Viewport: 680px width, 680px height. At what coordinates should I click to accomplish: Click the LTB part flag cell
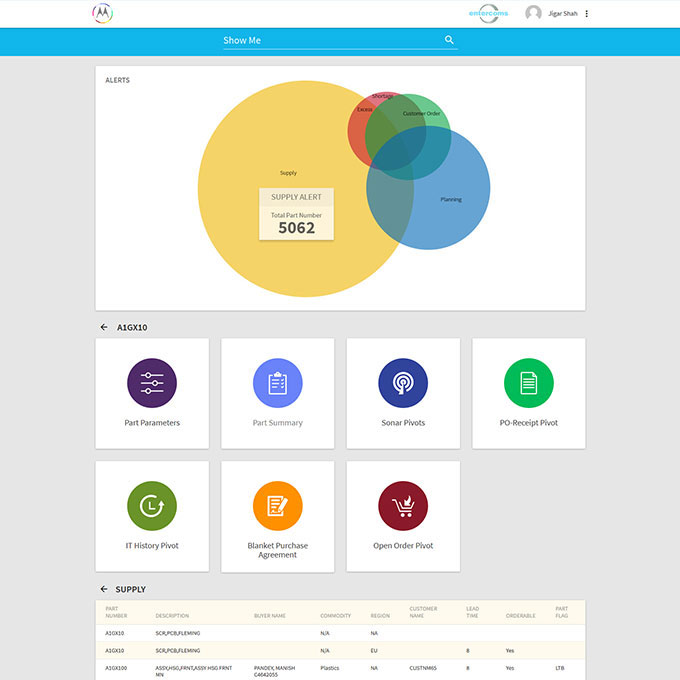click(559, 668)
